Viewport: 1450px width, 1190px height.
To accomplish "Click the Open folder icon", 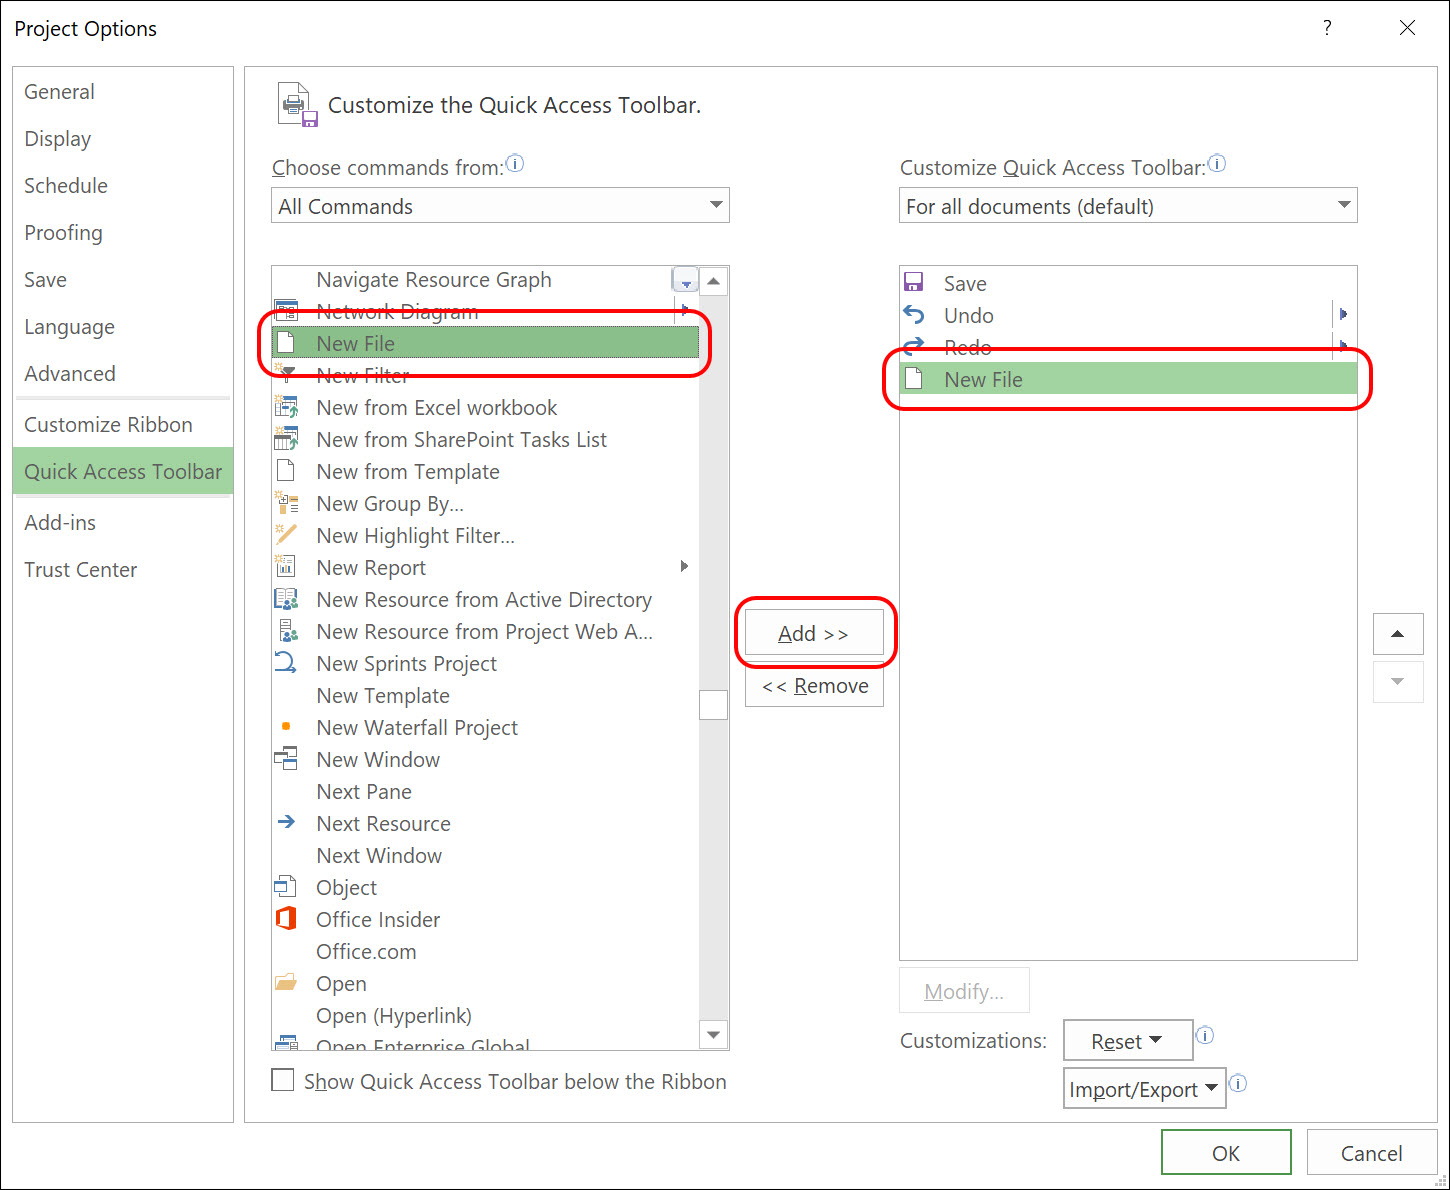I will point(286,983).
